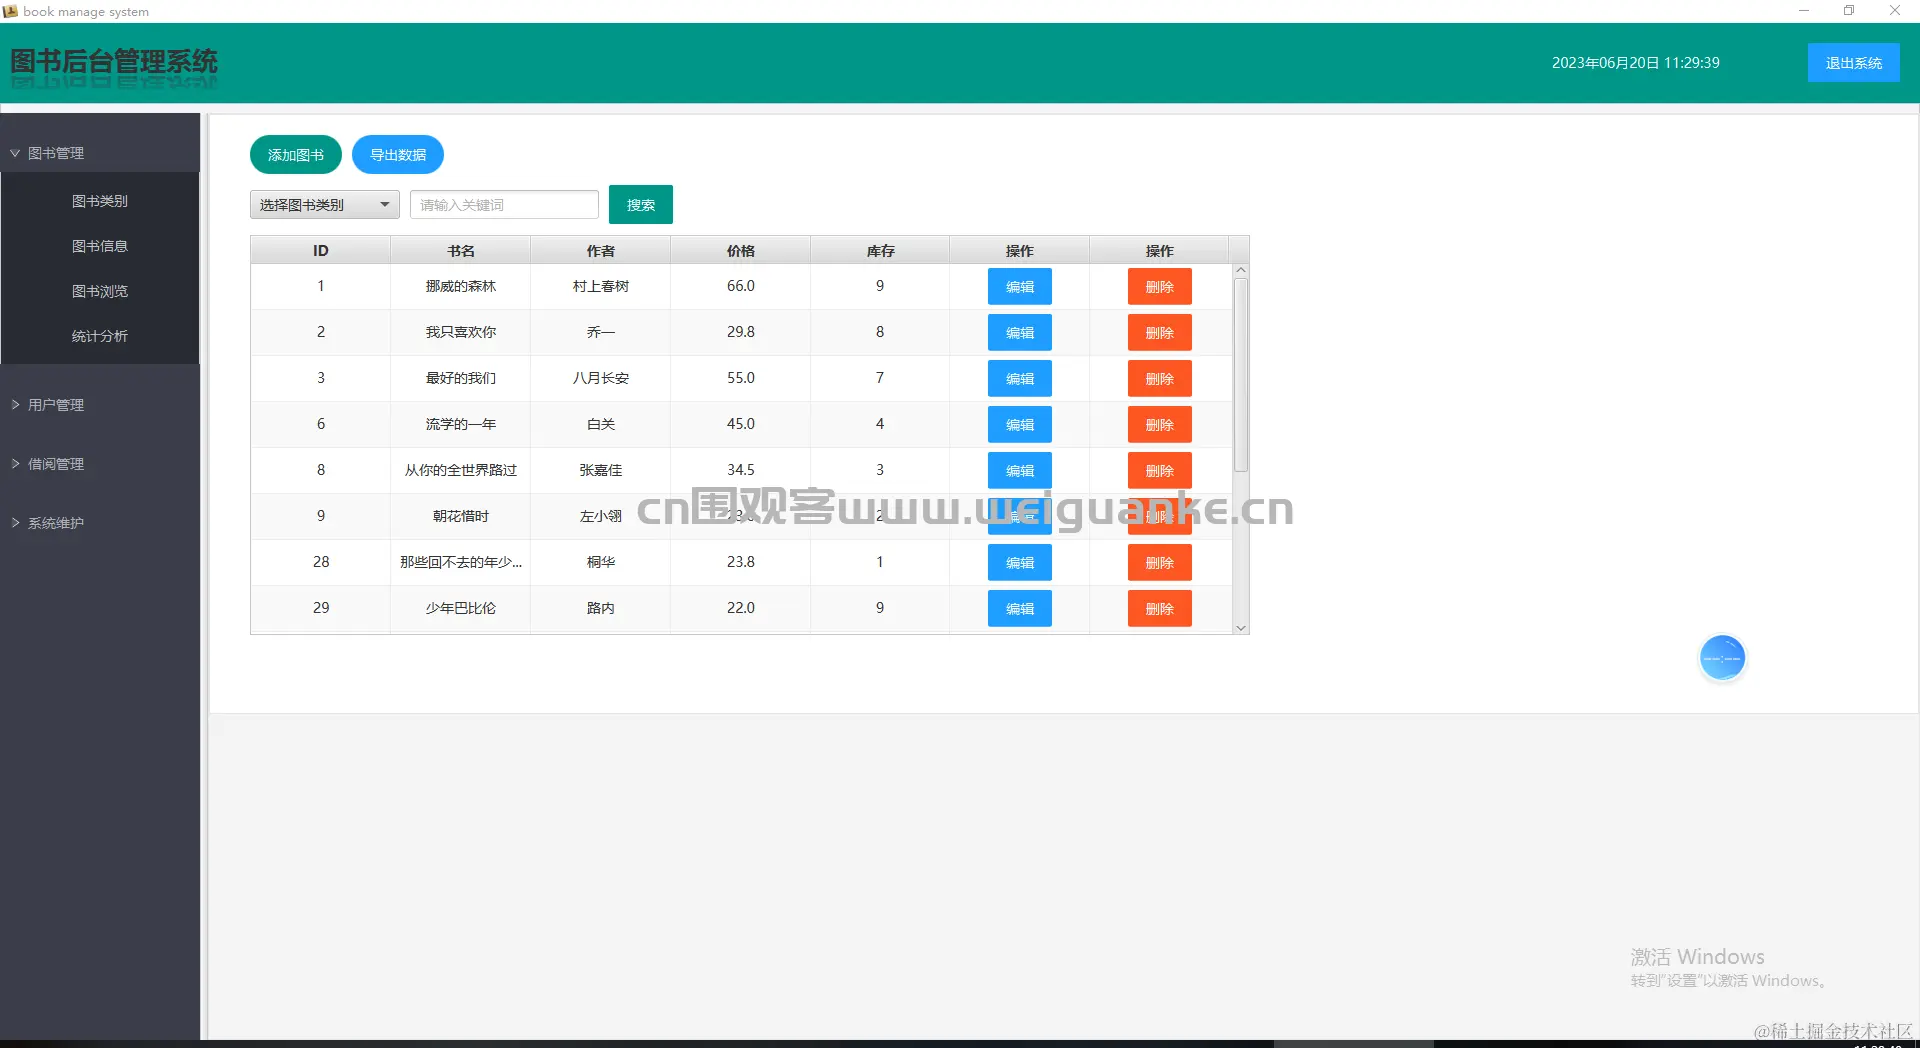This screenshot has width=1920, height=1048.
Task: Open the 图书浏览 menu item
Action: pos(100,291)
